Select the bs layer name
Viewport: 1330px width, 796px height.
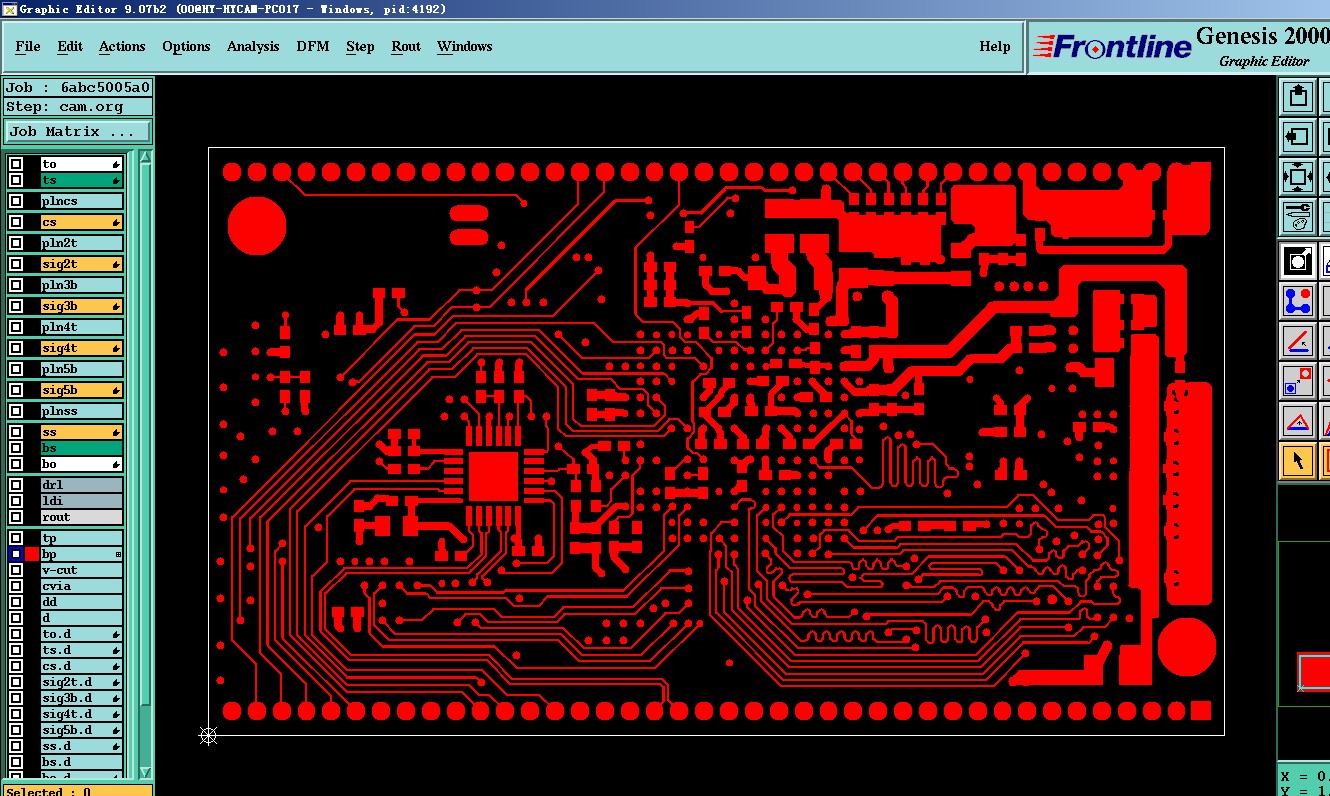coord(82,448)
